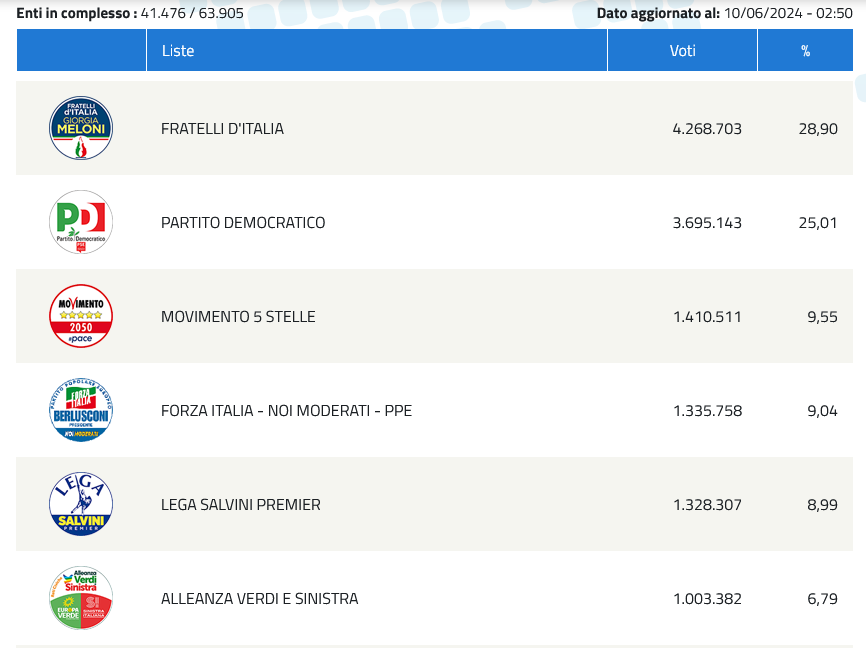Click the Alleanza Verdi e Sinistra logo
Viewport: 866px width, 648px height.
tap(81, 598)
